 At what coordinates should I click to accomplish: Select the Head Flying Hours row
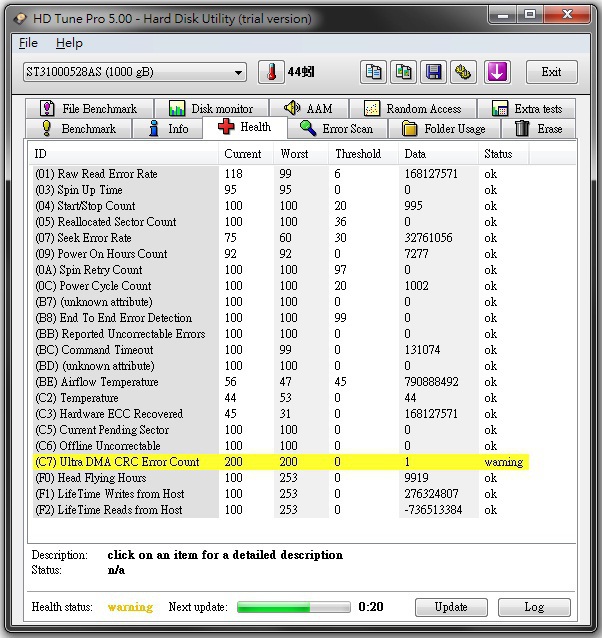pyautogui.click(x=281, y=478)
